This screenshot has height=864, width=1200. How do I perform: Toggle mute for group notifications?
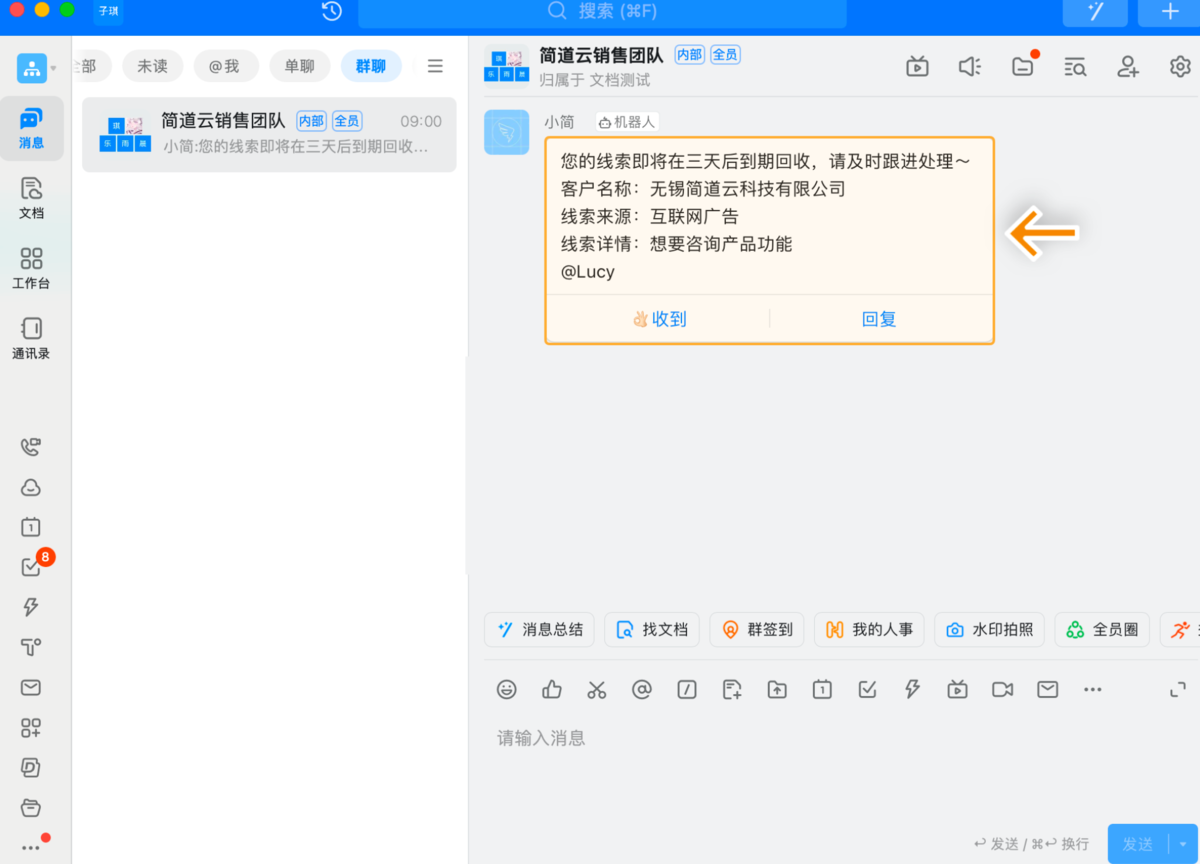click(x=968, y=66)
